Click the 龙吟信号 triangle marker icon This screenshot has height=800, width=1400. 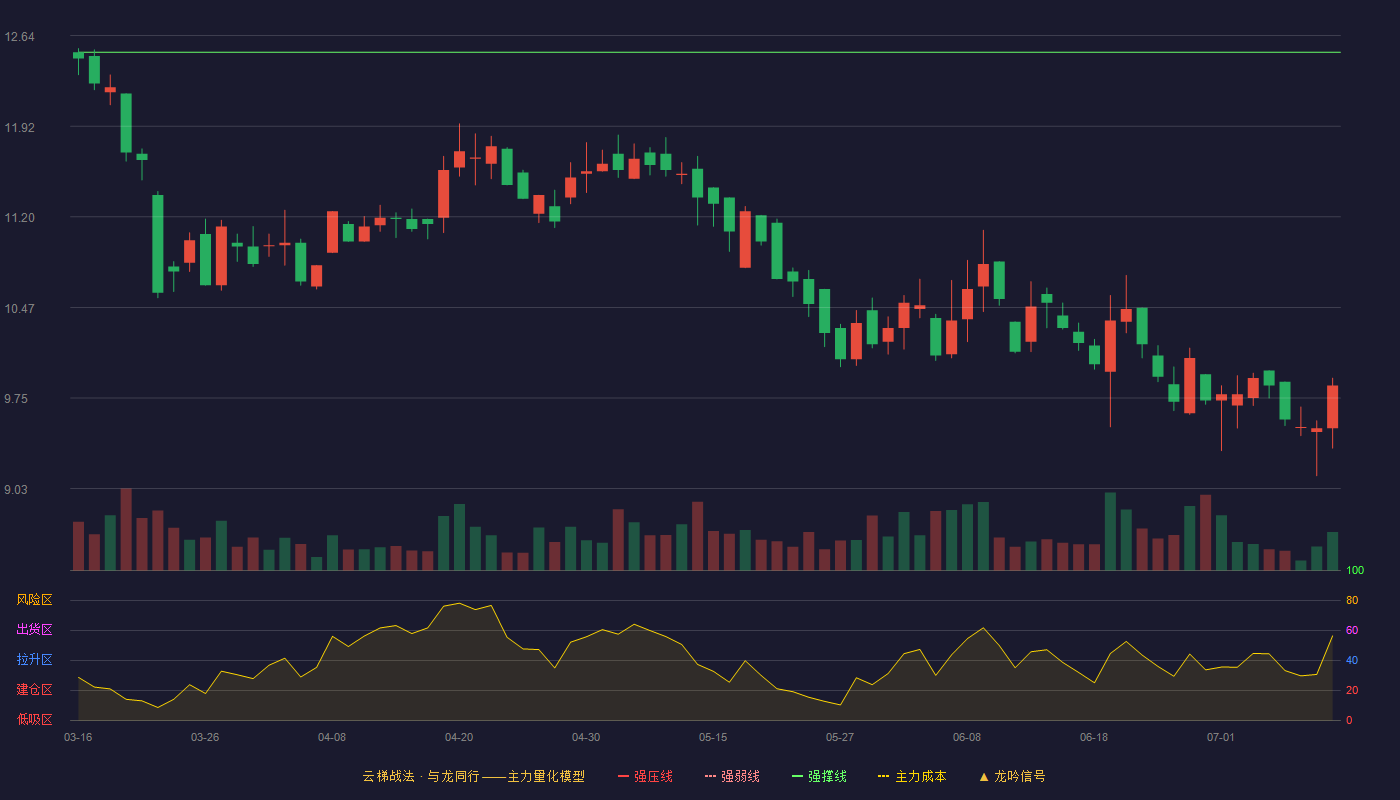pos(983,776)
